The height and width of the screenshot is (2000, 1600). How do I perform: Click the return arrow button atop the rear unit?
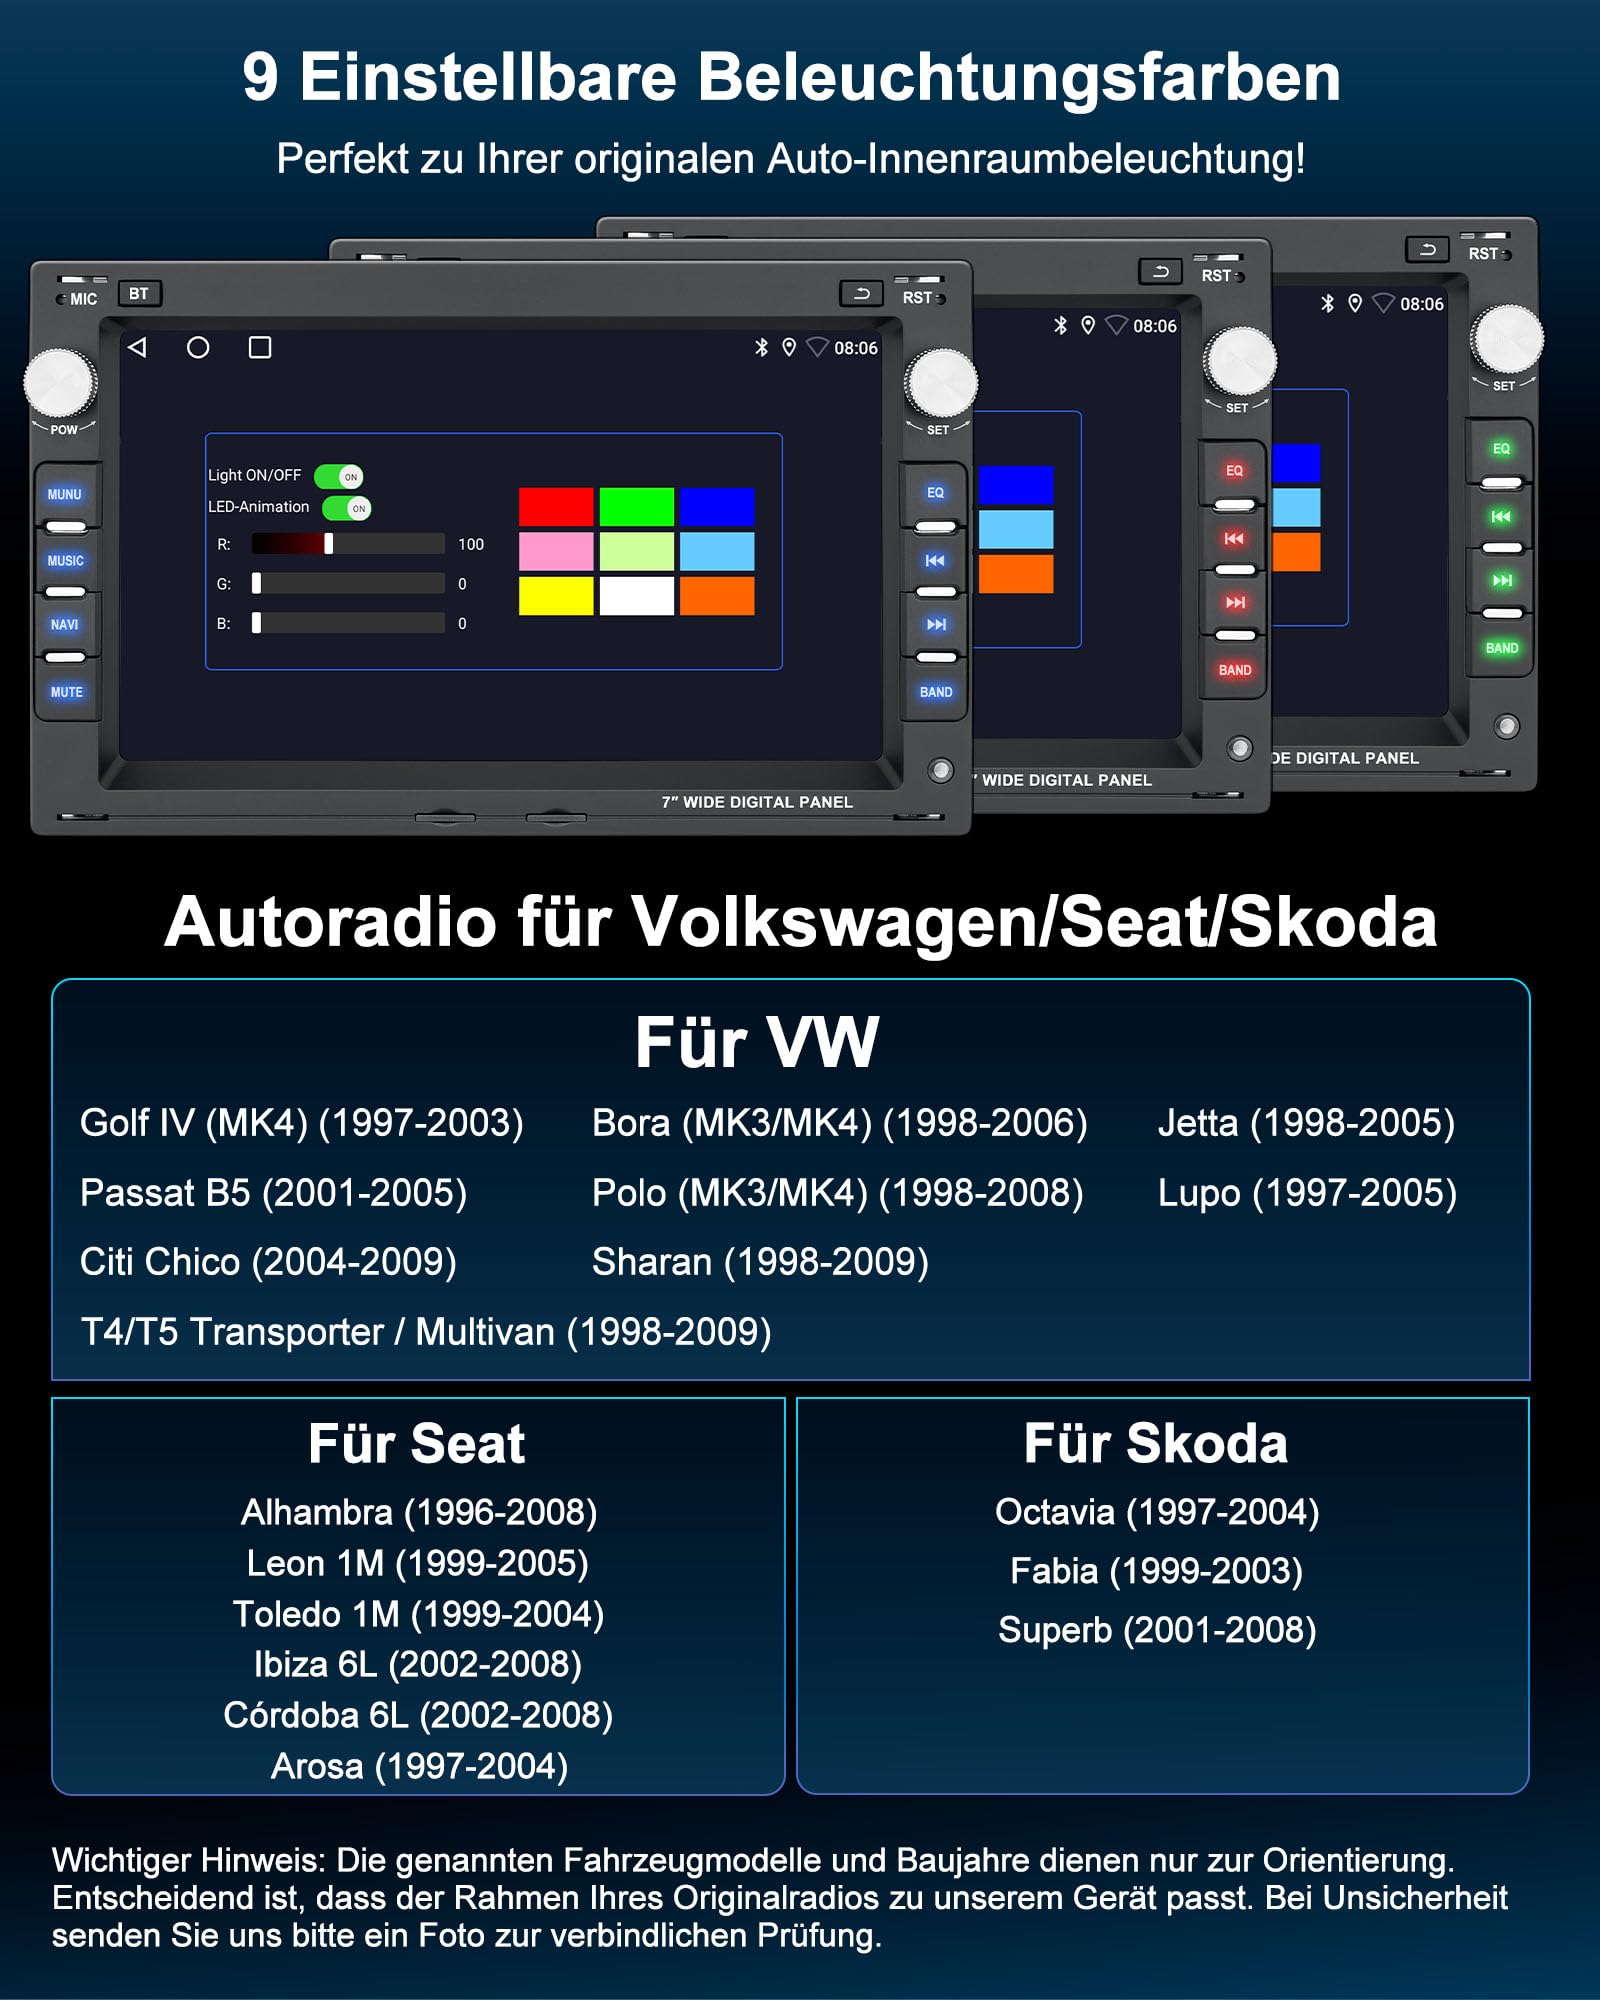pyautogui.click(x=1427, y=249)
